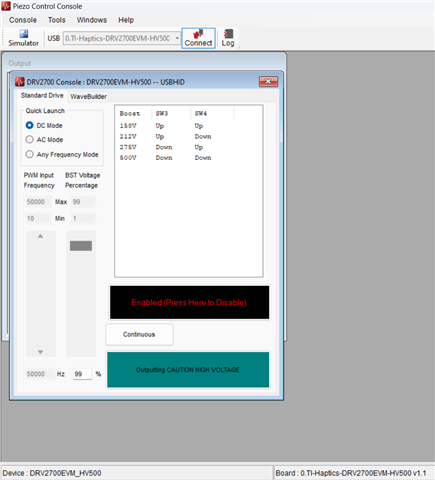This screenshot has width=435, height=480.
Task: Click the Boost column header
Action: [x=134, y=114]
